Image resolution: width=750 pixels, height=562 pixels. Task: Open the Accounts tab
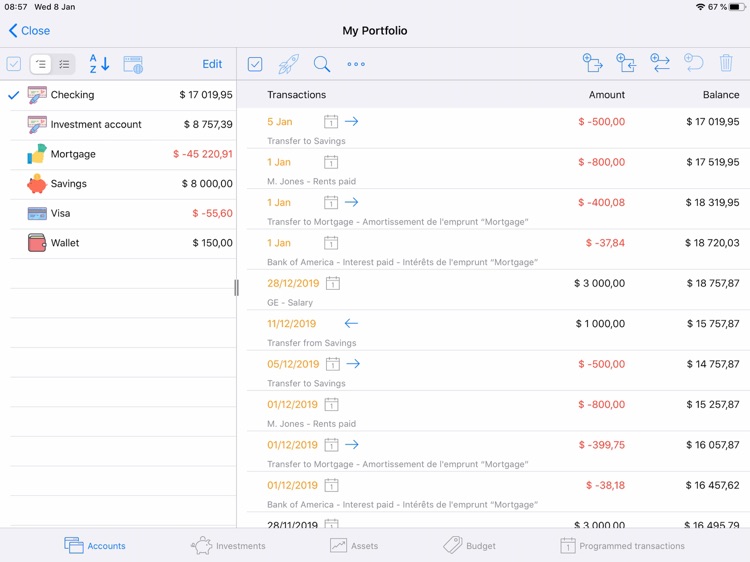(x=94, y=546)
